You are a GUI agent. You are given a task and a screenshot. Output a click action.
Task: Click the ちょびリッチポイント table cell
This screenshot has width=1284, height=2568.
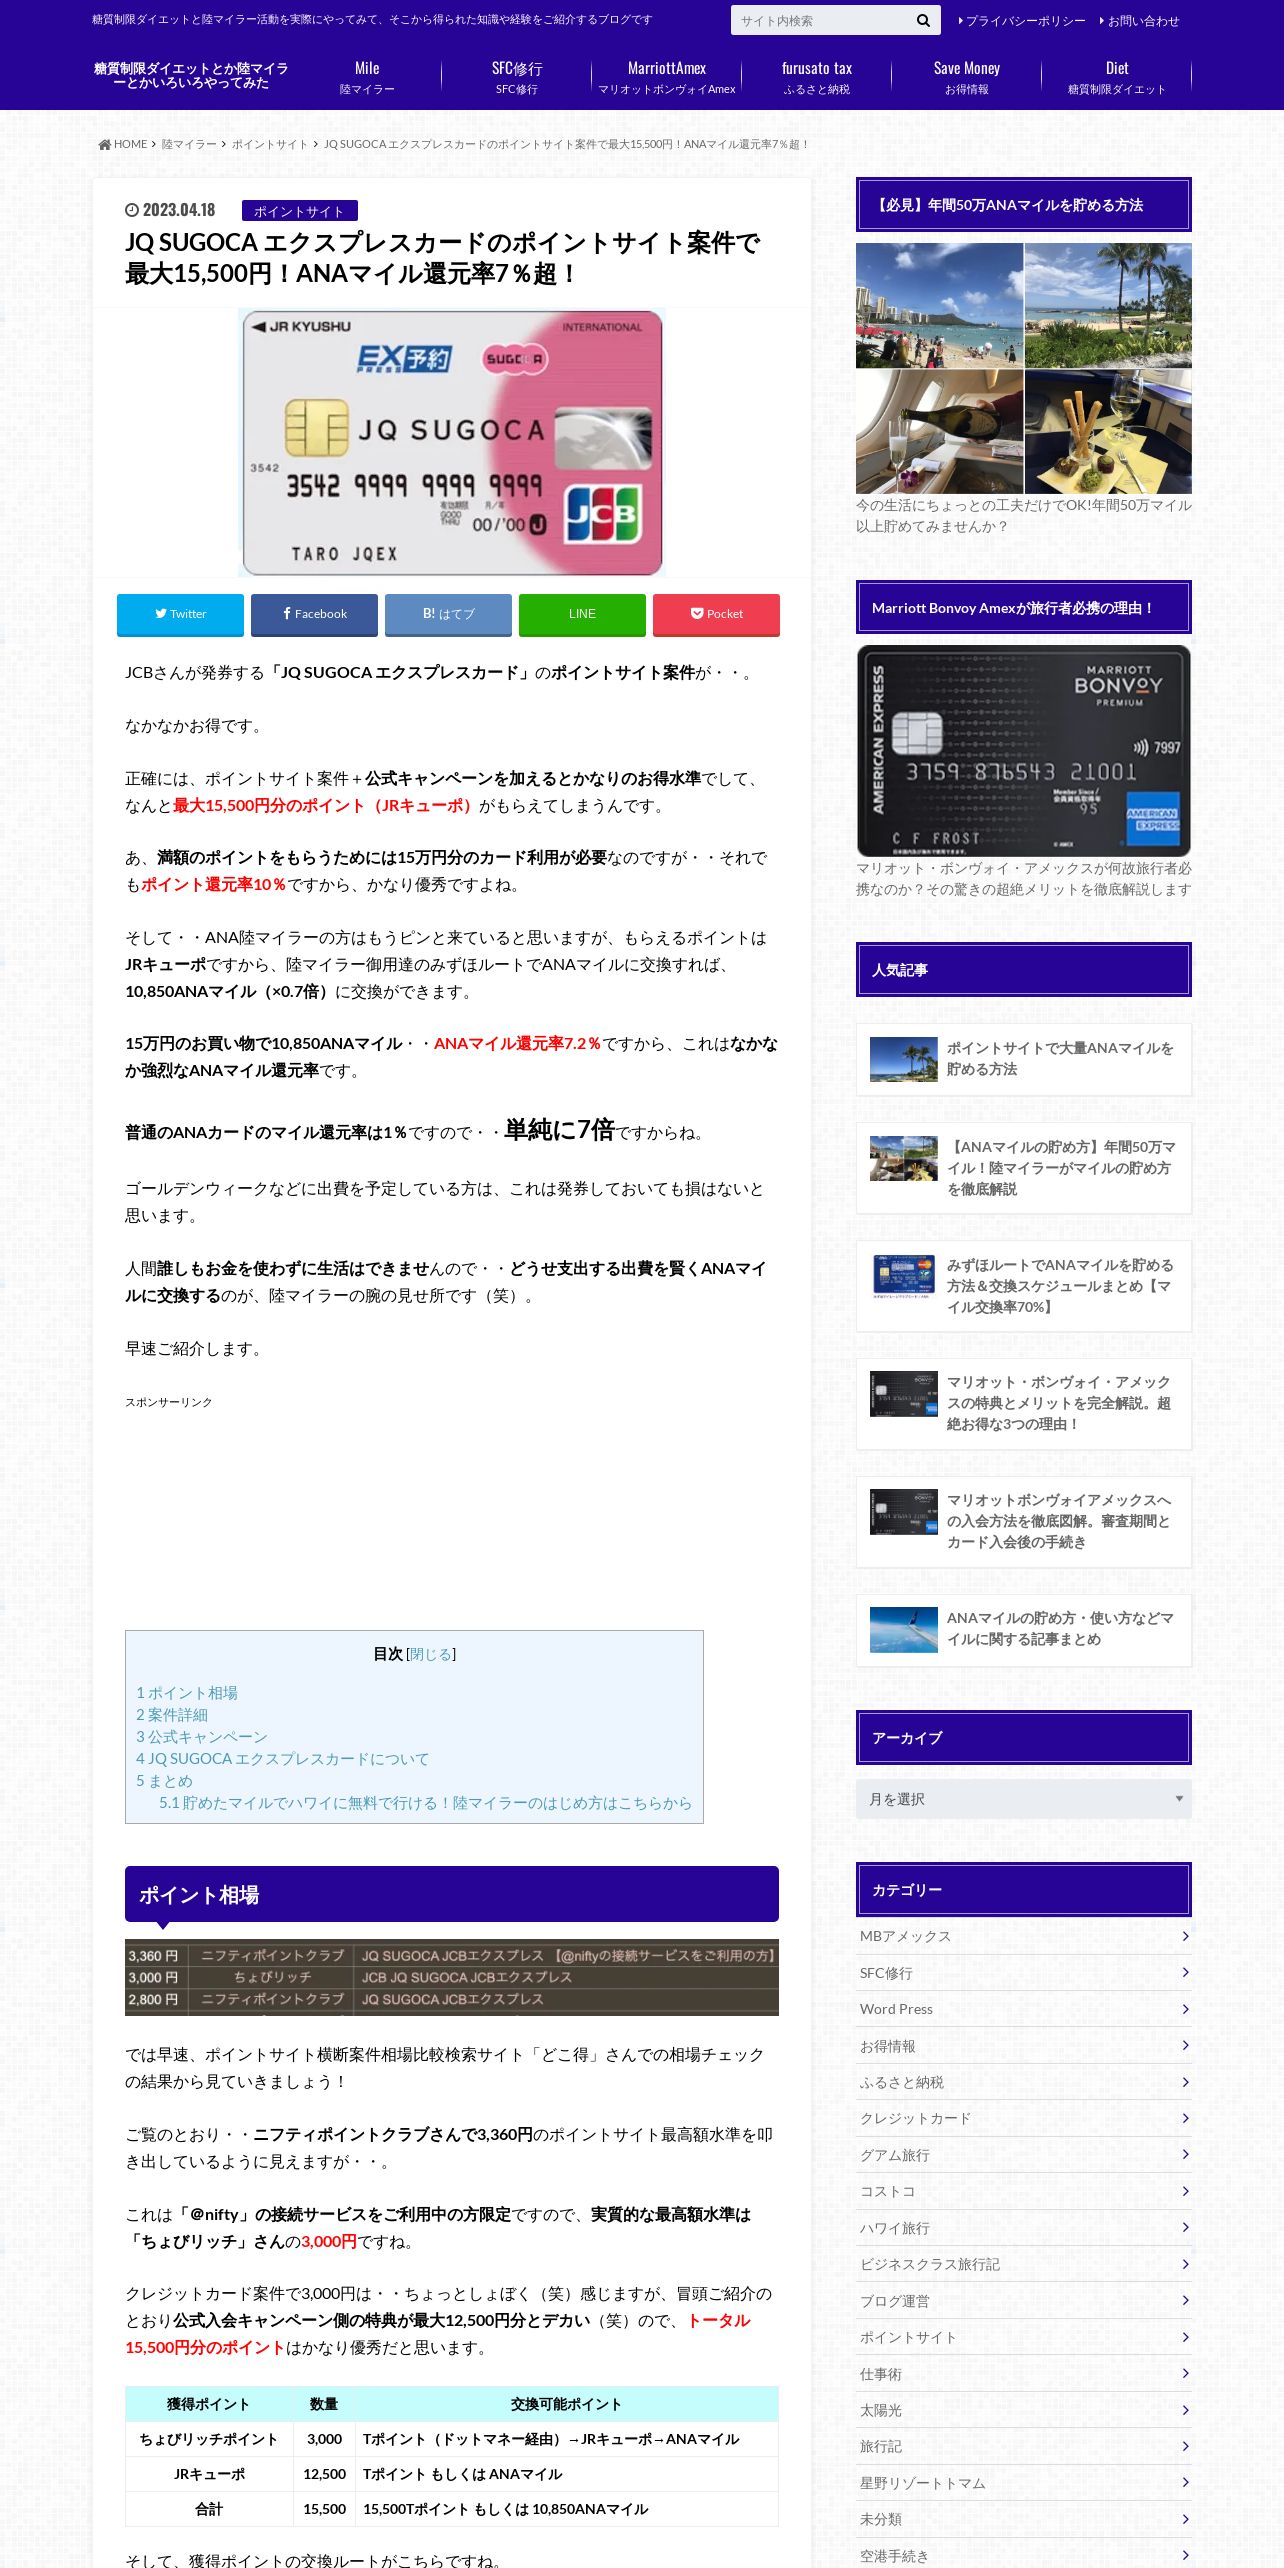pyautogui.click(x=209, y=2439)
